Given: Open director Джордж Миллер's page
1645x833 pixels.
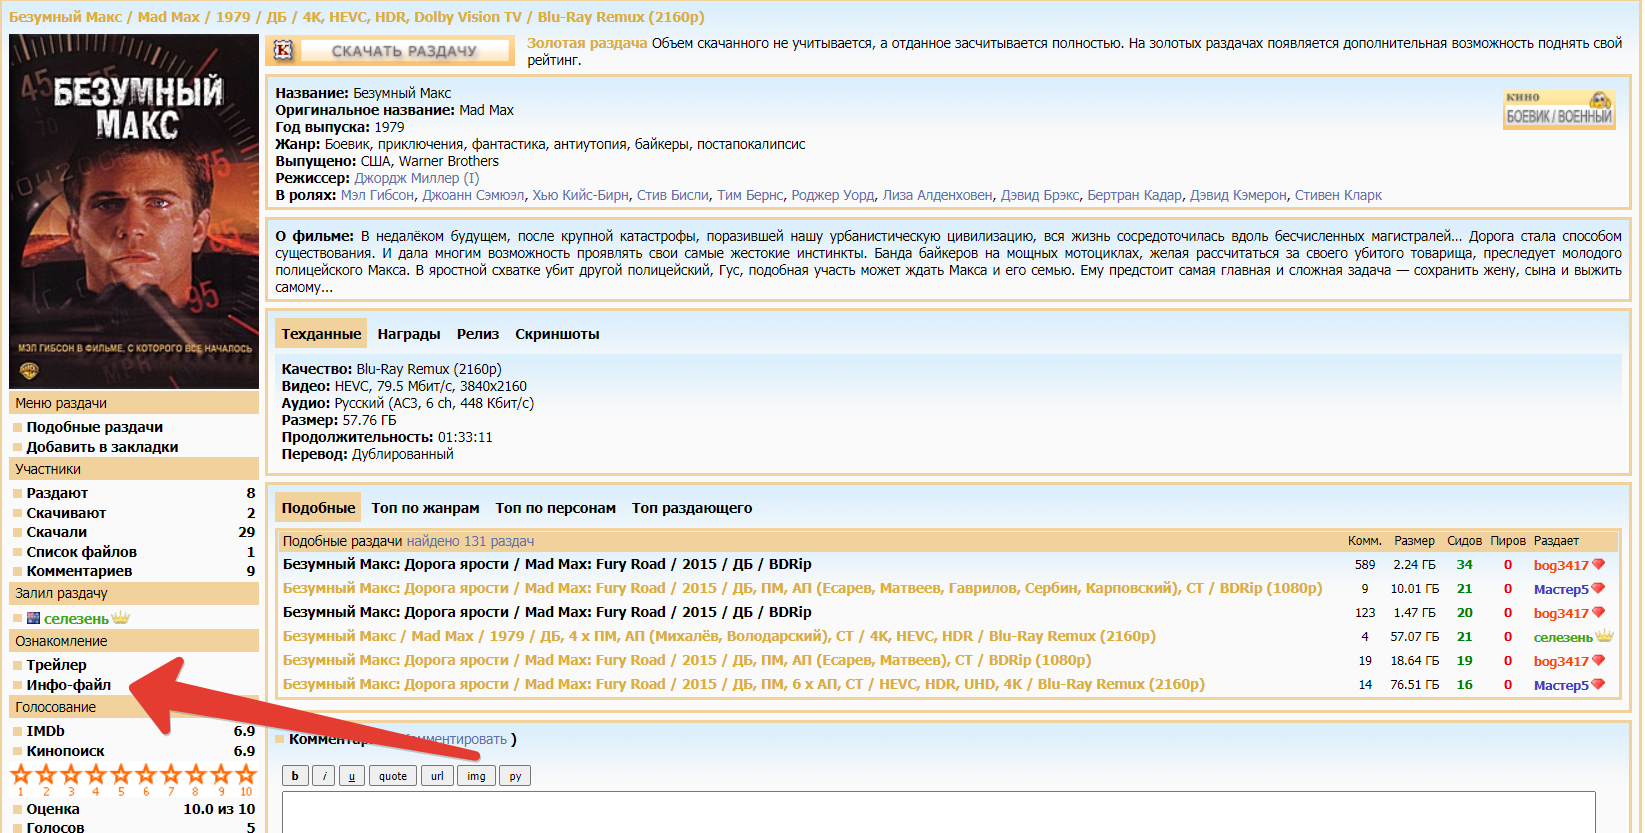Looking at the screenshot, I should click(x=416, y=178).
